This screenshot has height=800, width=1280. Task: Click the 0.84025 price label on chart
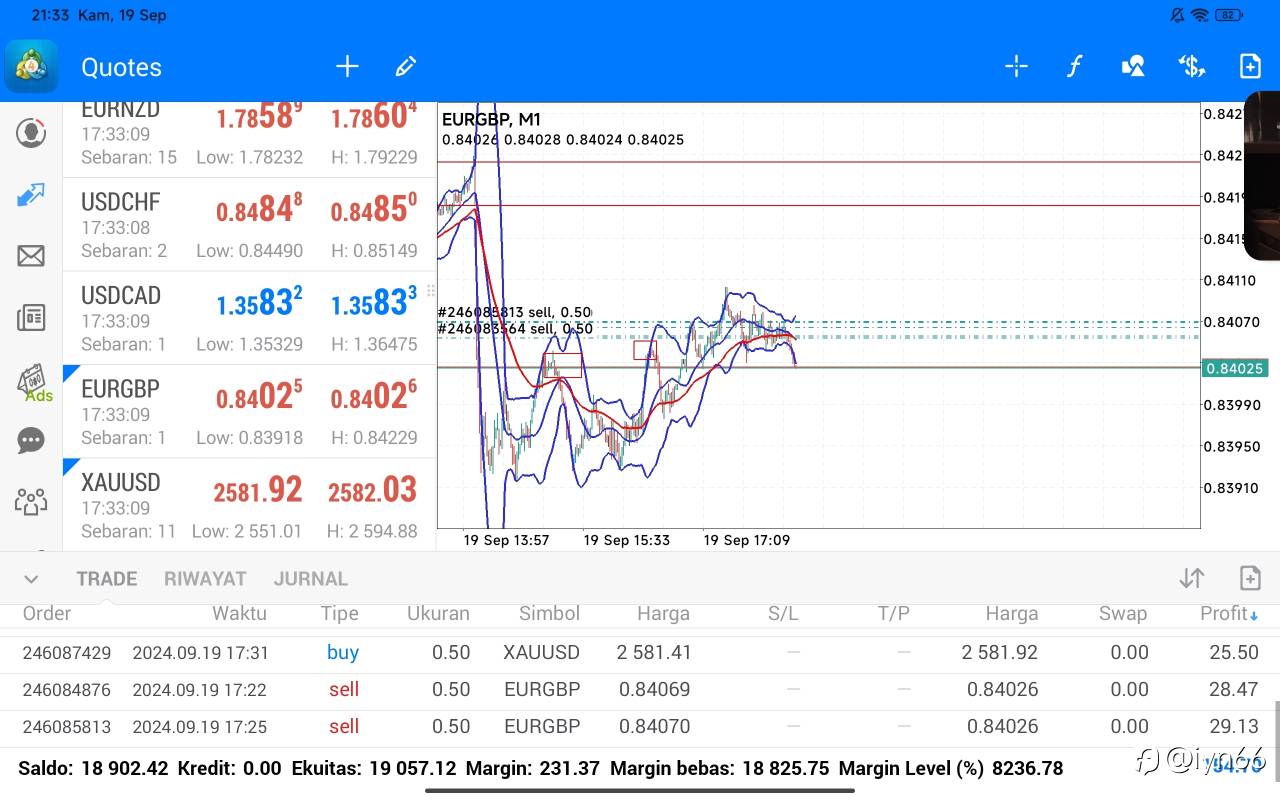(1235, 368)
